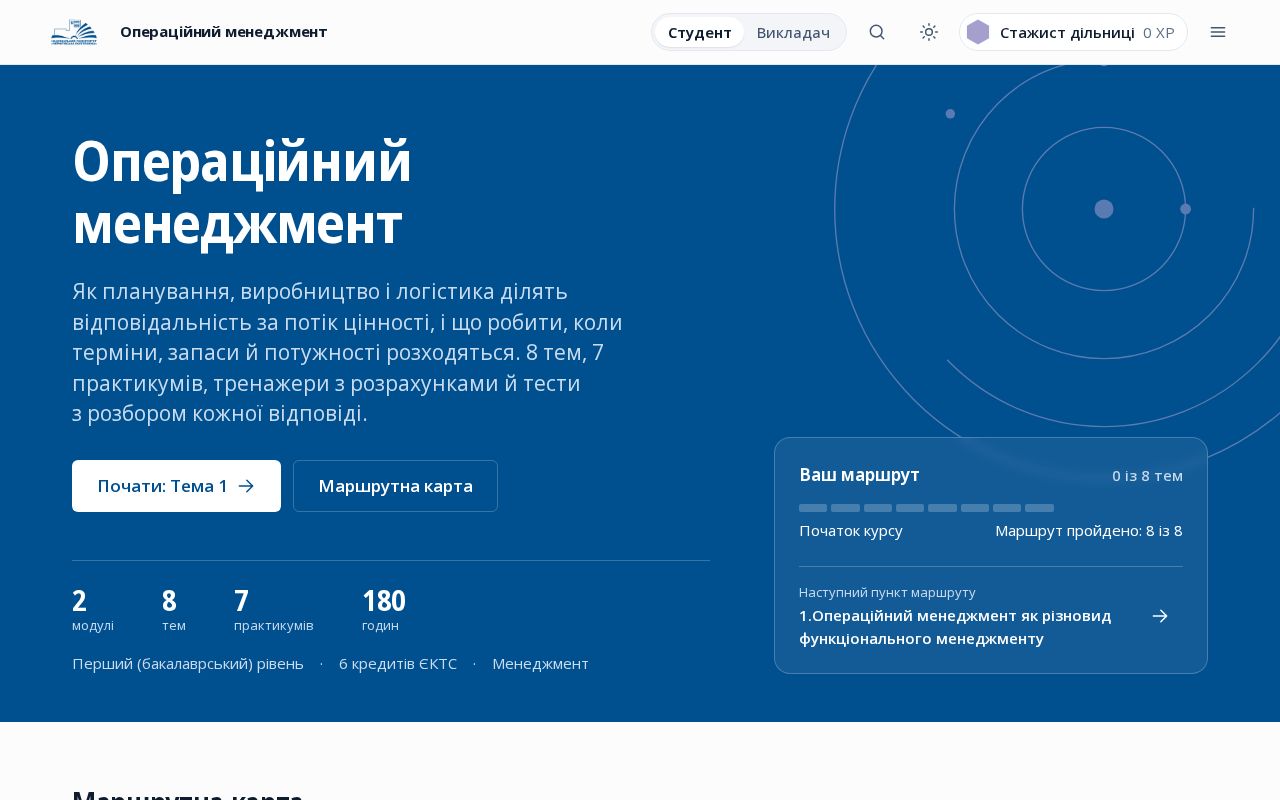Click the 2 модулі statistic
The height and width of the screenshot is (800, 1280).
click(93, 610)
